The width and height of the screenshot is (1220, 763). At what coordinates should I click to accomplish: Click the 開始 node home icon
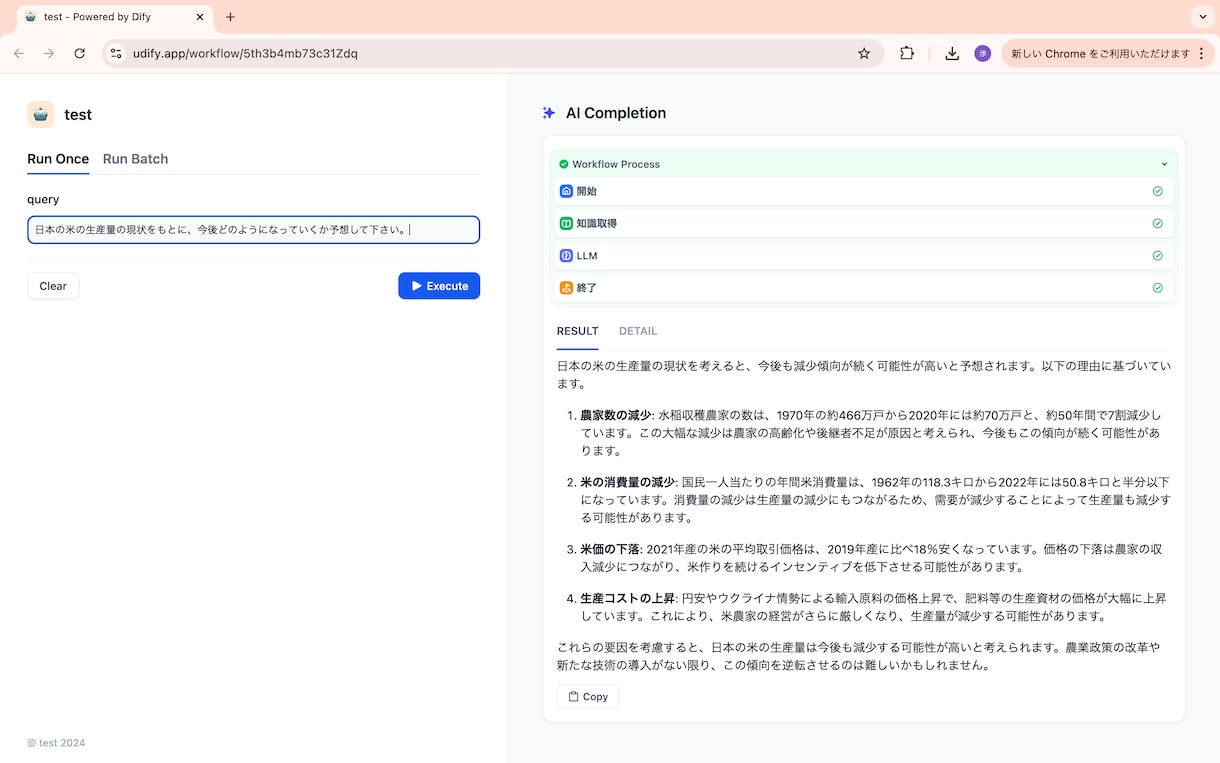566,191
